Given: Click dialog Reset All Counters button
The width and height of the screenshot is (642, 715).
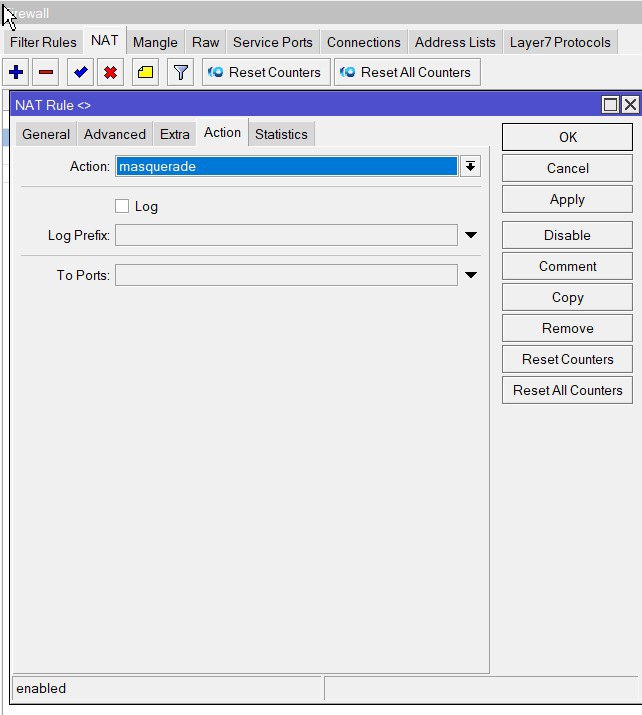Looking at the screenshot, I should (x=567, y=390).
